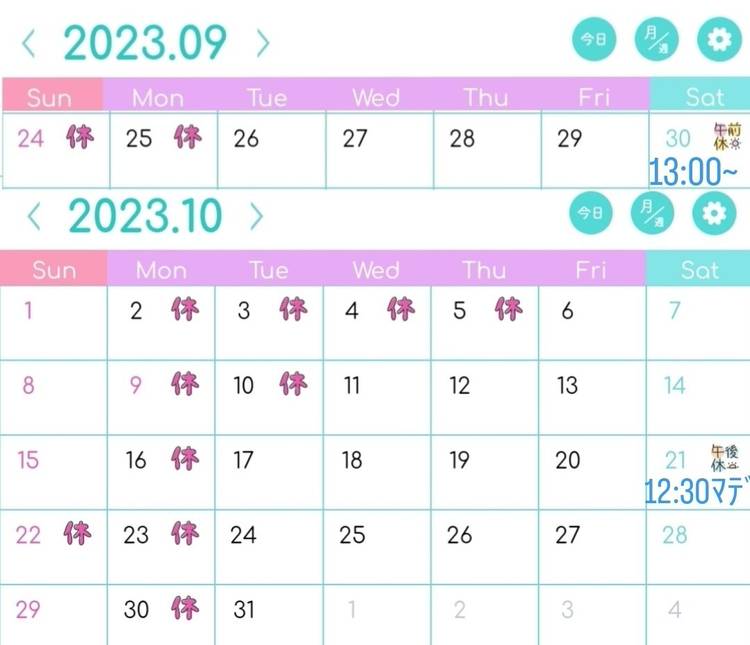Go to next month from 2023.10

pos(257,215)
